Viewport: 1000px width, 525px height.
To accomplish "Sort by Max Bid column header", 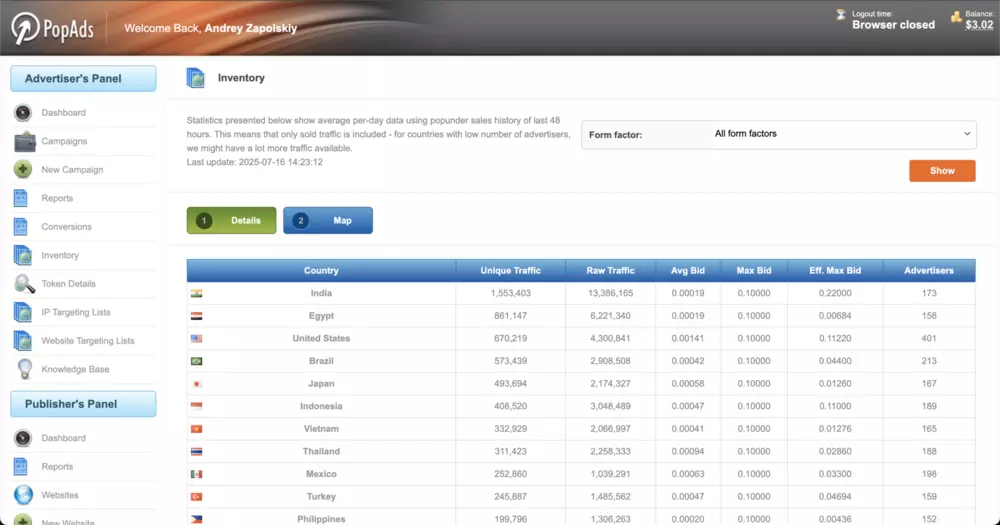I will [x=754, y=270].
